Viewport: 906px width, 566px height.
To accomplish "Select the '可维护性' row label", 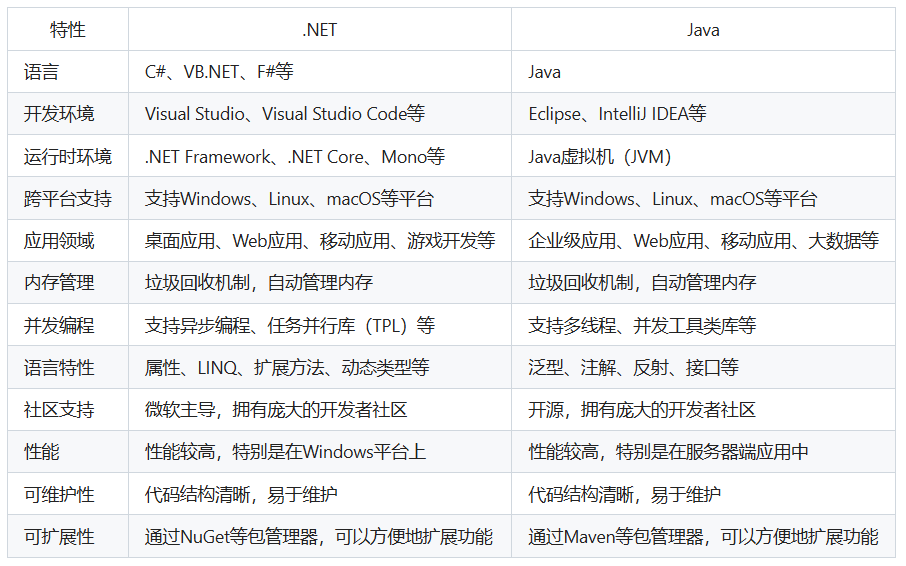I will click(68, 493).
